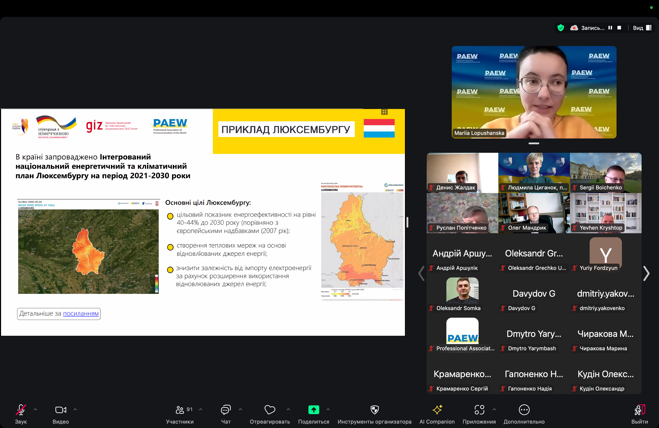Viewport: 659px width, 428px height.
Task: Open the Дополнительно more options menu
Action: click(524, 410)
